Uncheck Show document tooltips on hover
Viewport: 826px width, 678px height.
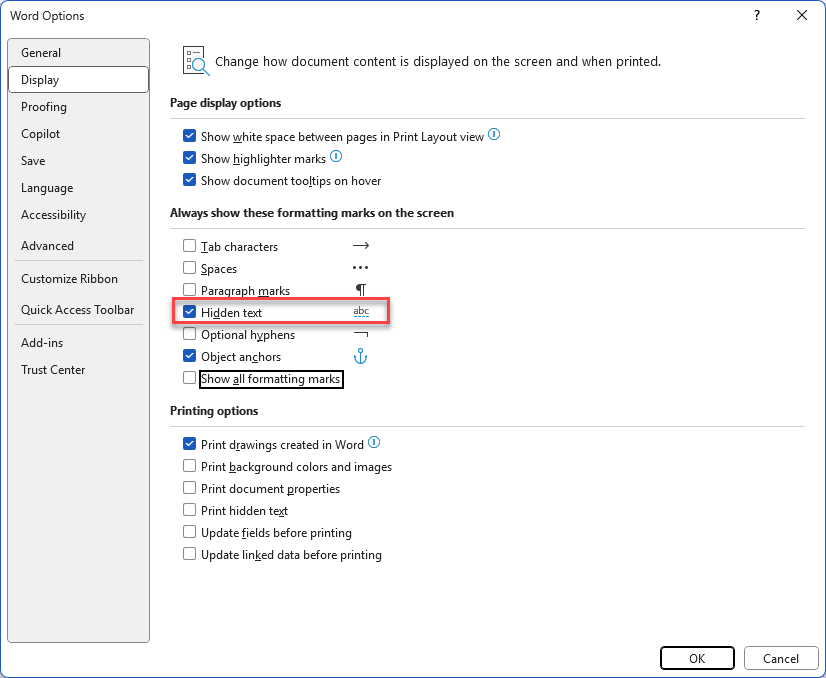[x=190, y=180]
